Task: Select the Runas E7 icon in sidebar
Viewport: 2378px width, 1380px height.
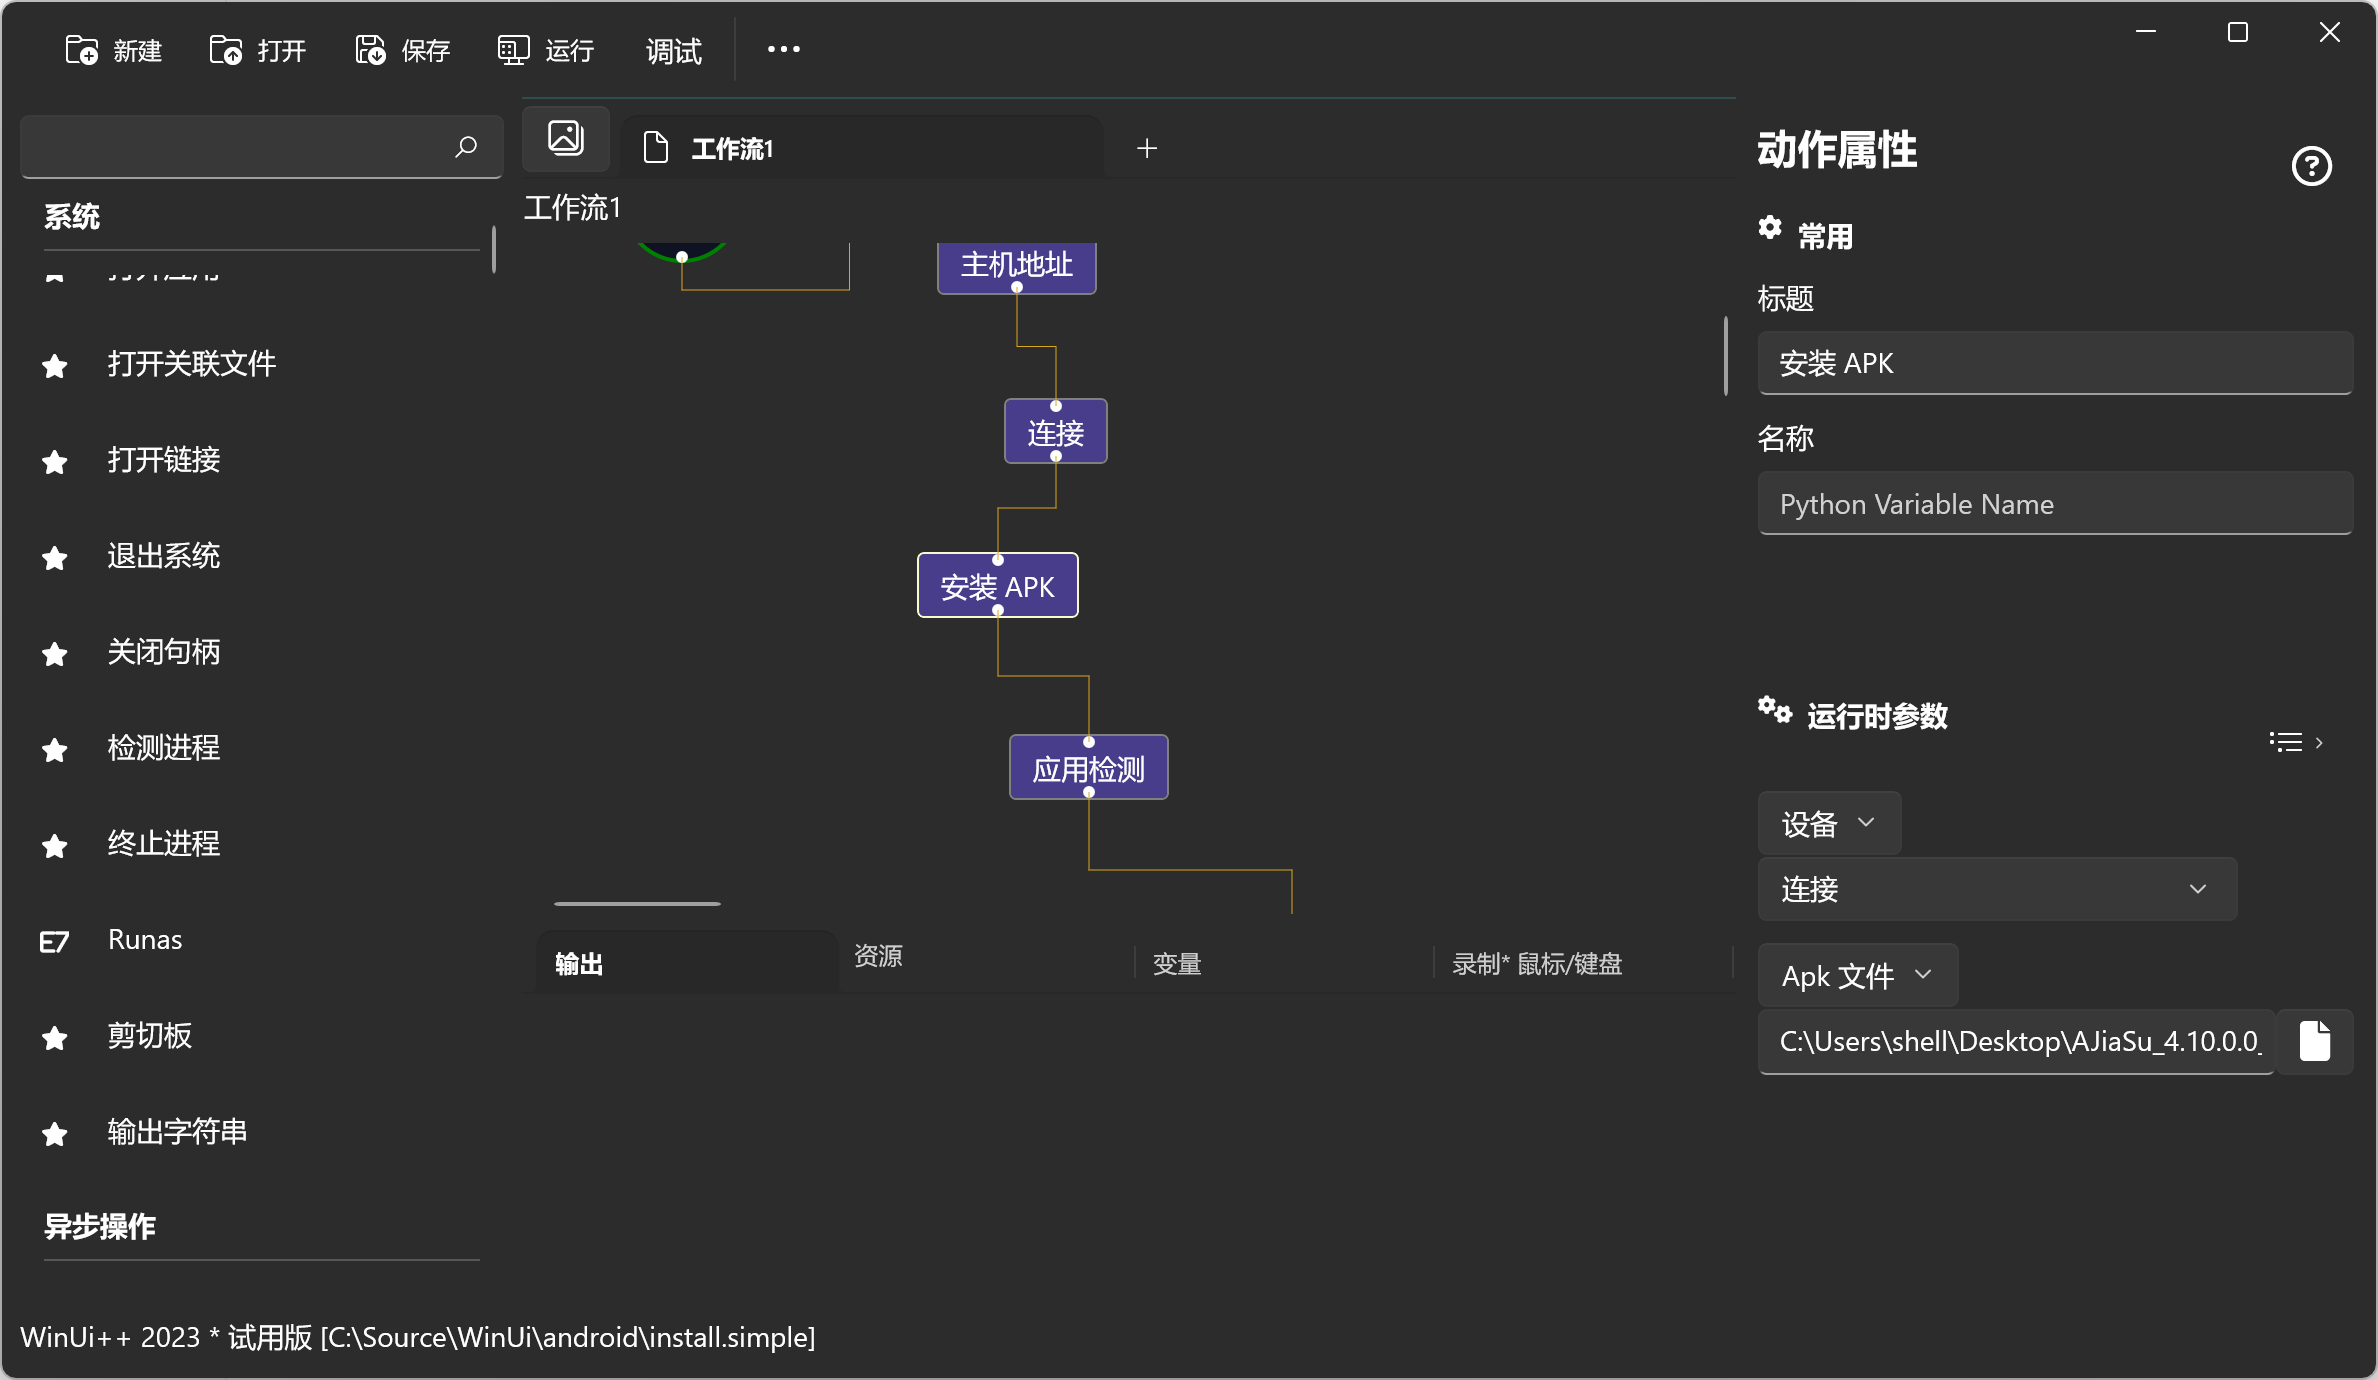Action: [55, 941]
